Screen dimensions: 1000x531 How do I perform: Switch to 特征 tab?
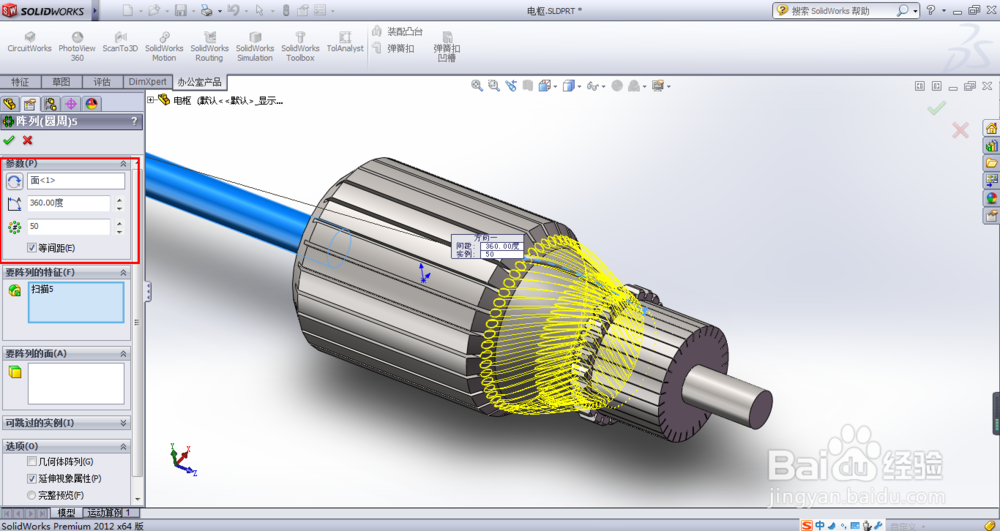(x=20, y=82)
